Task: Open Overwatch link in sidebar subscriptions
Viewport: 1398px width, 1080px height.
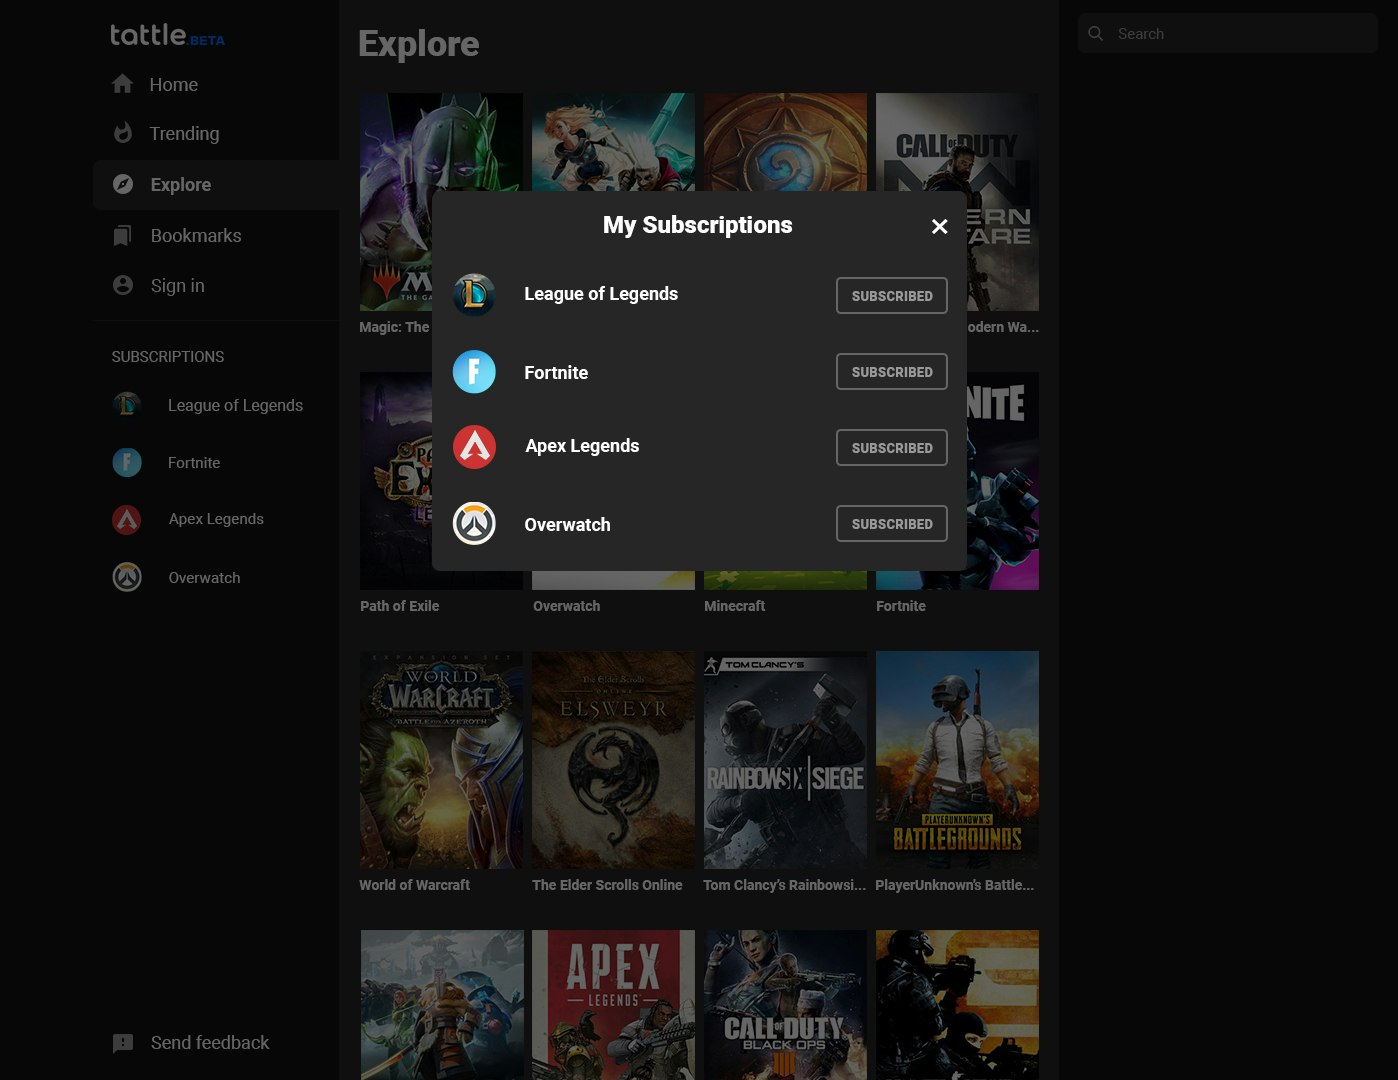Action: pyautogui.click(x=204, y=577)
